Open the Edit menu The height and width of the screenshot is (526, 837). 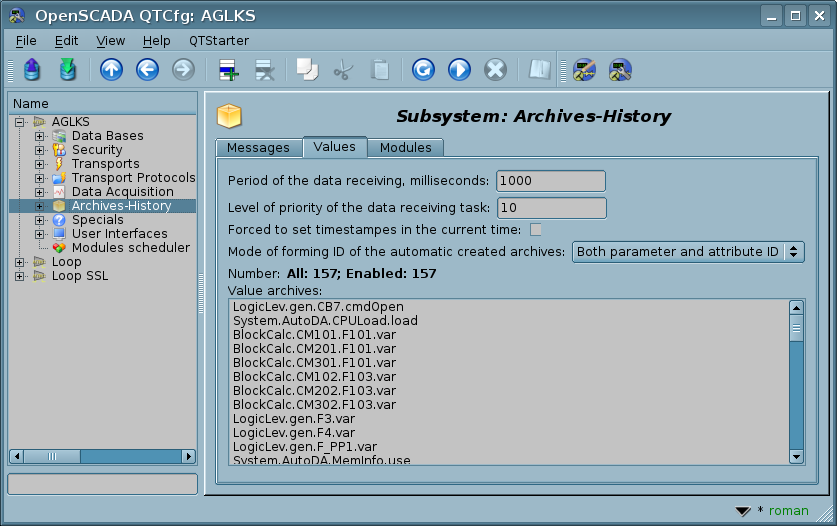[66, 41]
